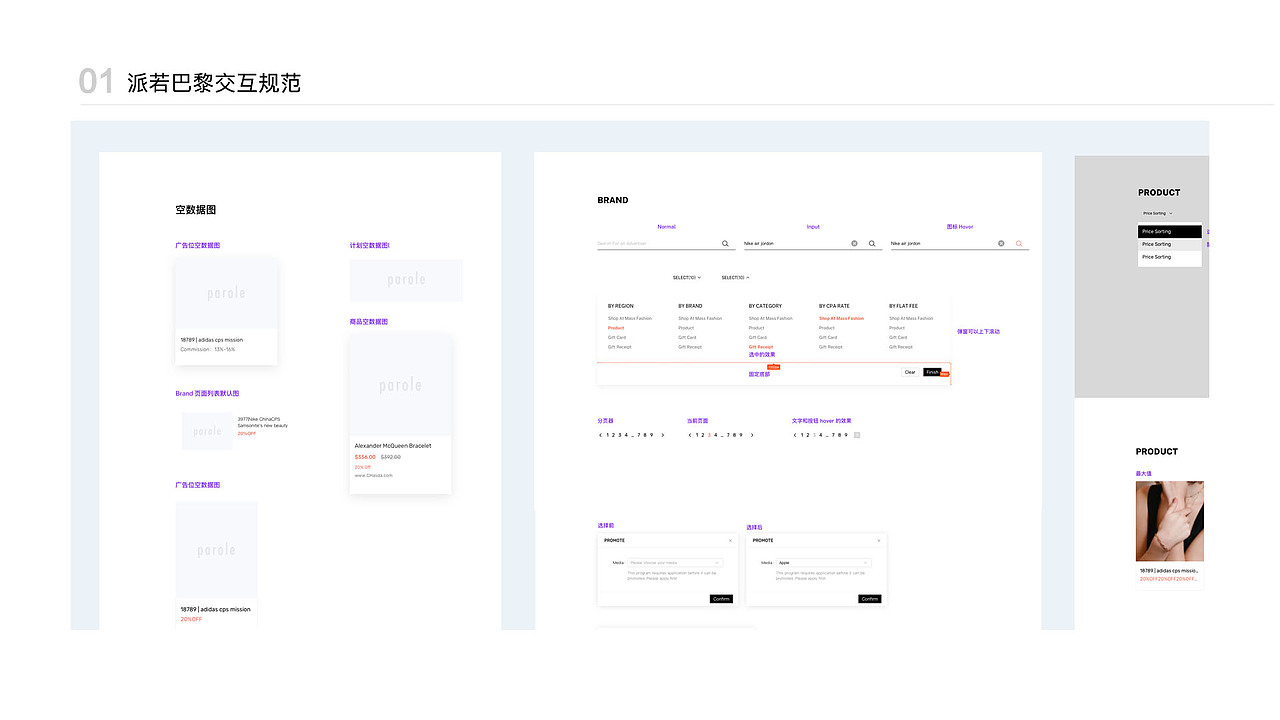Click the 'BY CPA RATE' column heading
Screen dimensions: 1280x720
(834, 306)
